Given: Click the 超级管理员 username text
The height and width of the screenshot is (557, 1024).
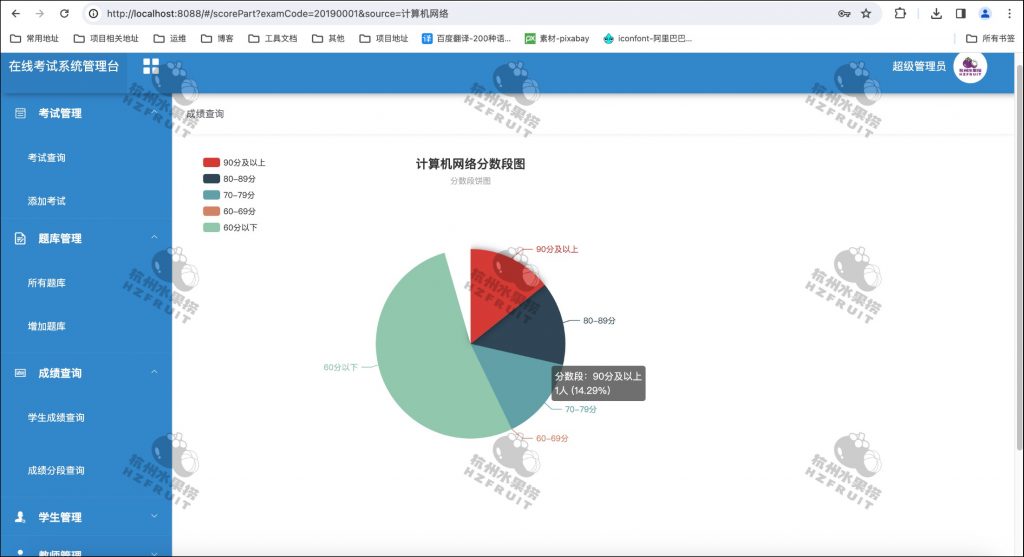Looking at the screenshot, I should pyautogui.click(x=919, y=66).
